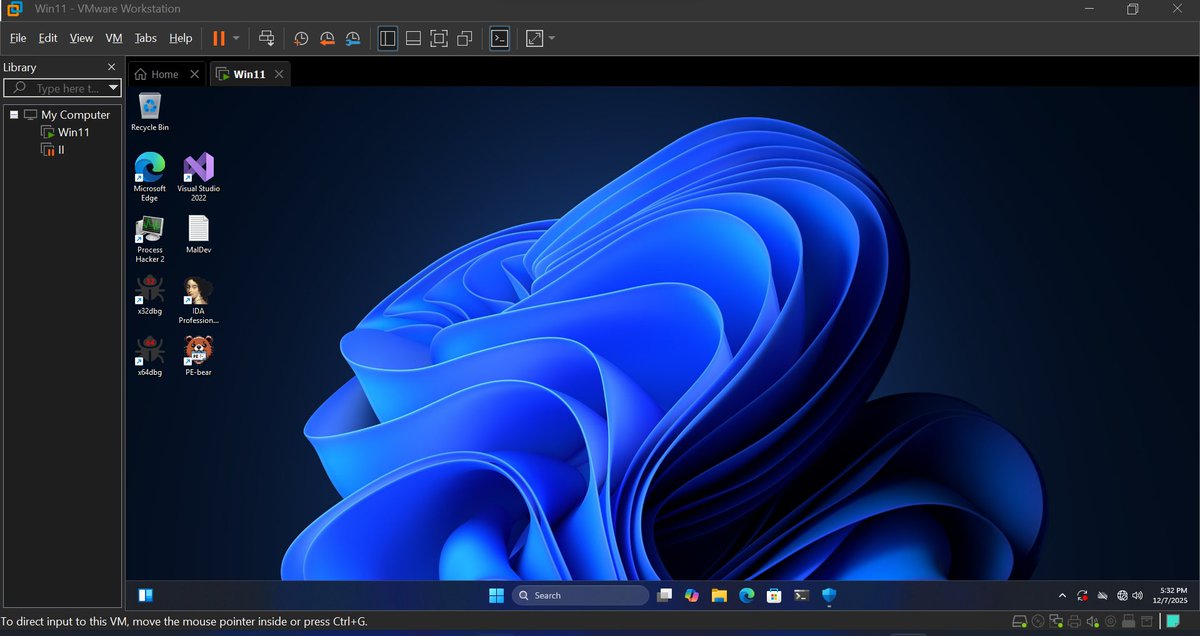Click the sync status tray icon

click(x=1082, y=595)
